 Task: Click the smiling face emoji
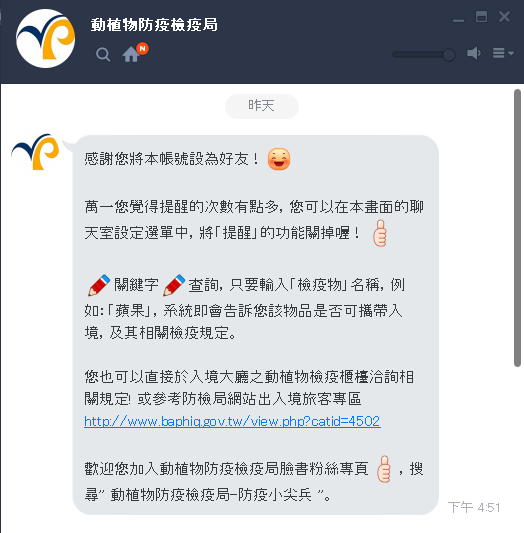click(279, 159)
